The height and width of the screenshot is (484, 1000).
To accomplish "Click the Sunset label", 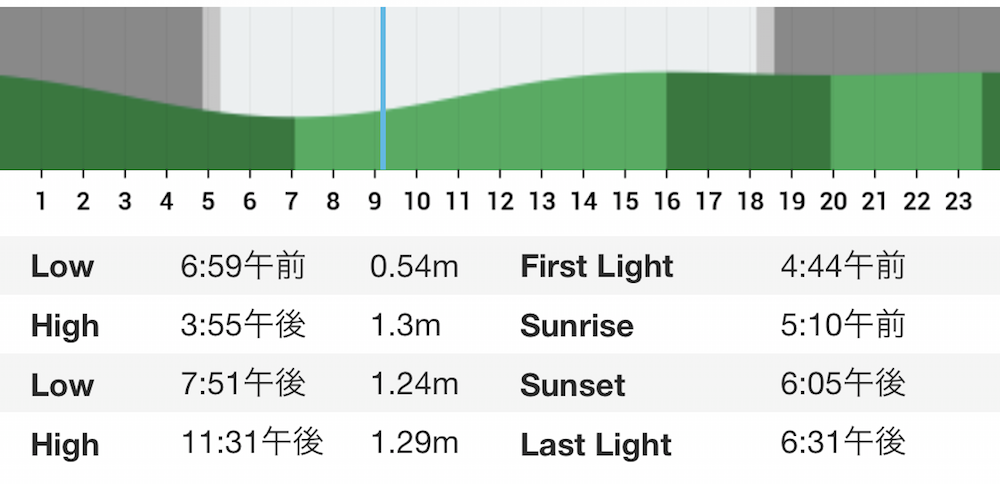I will tap(573, 385).
